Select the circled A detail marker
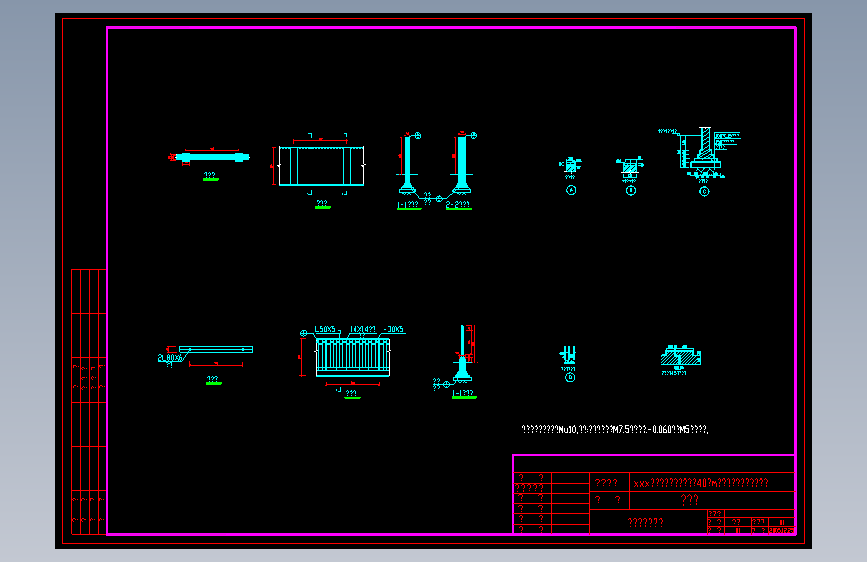Viewport: 867px width, 562px height. pyautogui.click(x=571, y=190)
